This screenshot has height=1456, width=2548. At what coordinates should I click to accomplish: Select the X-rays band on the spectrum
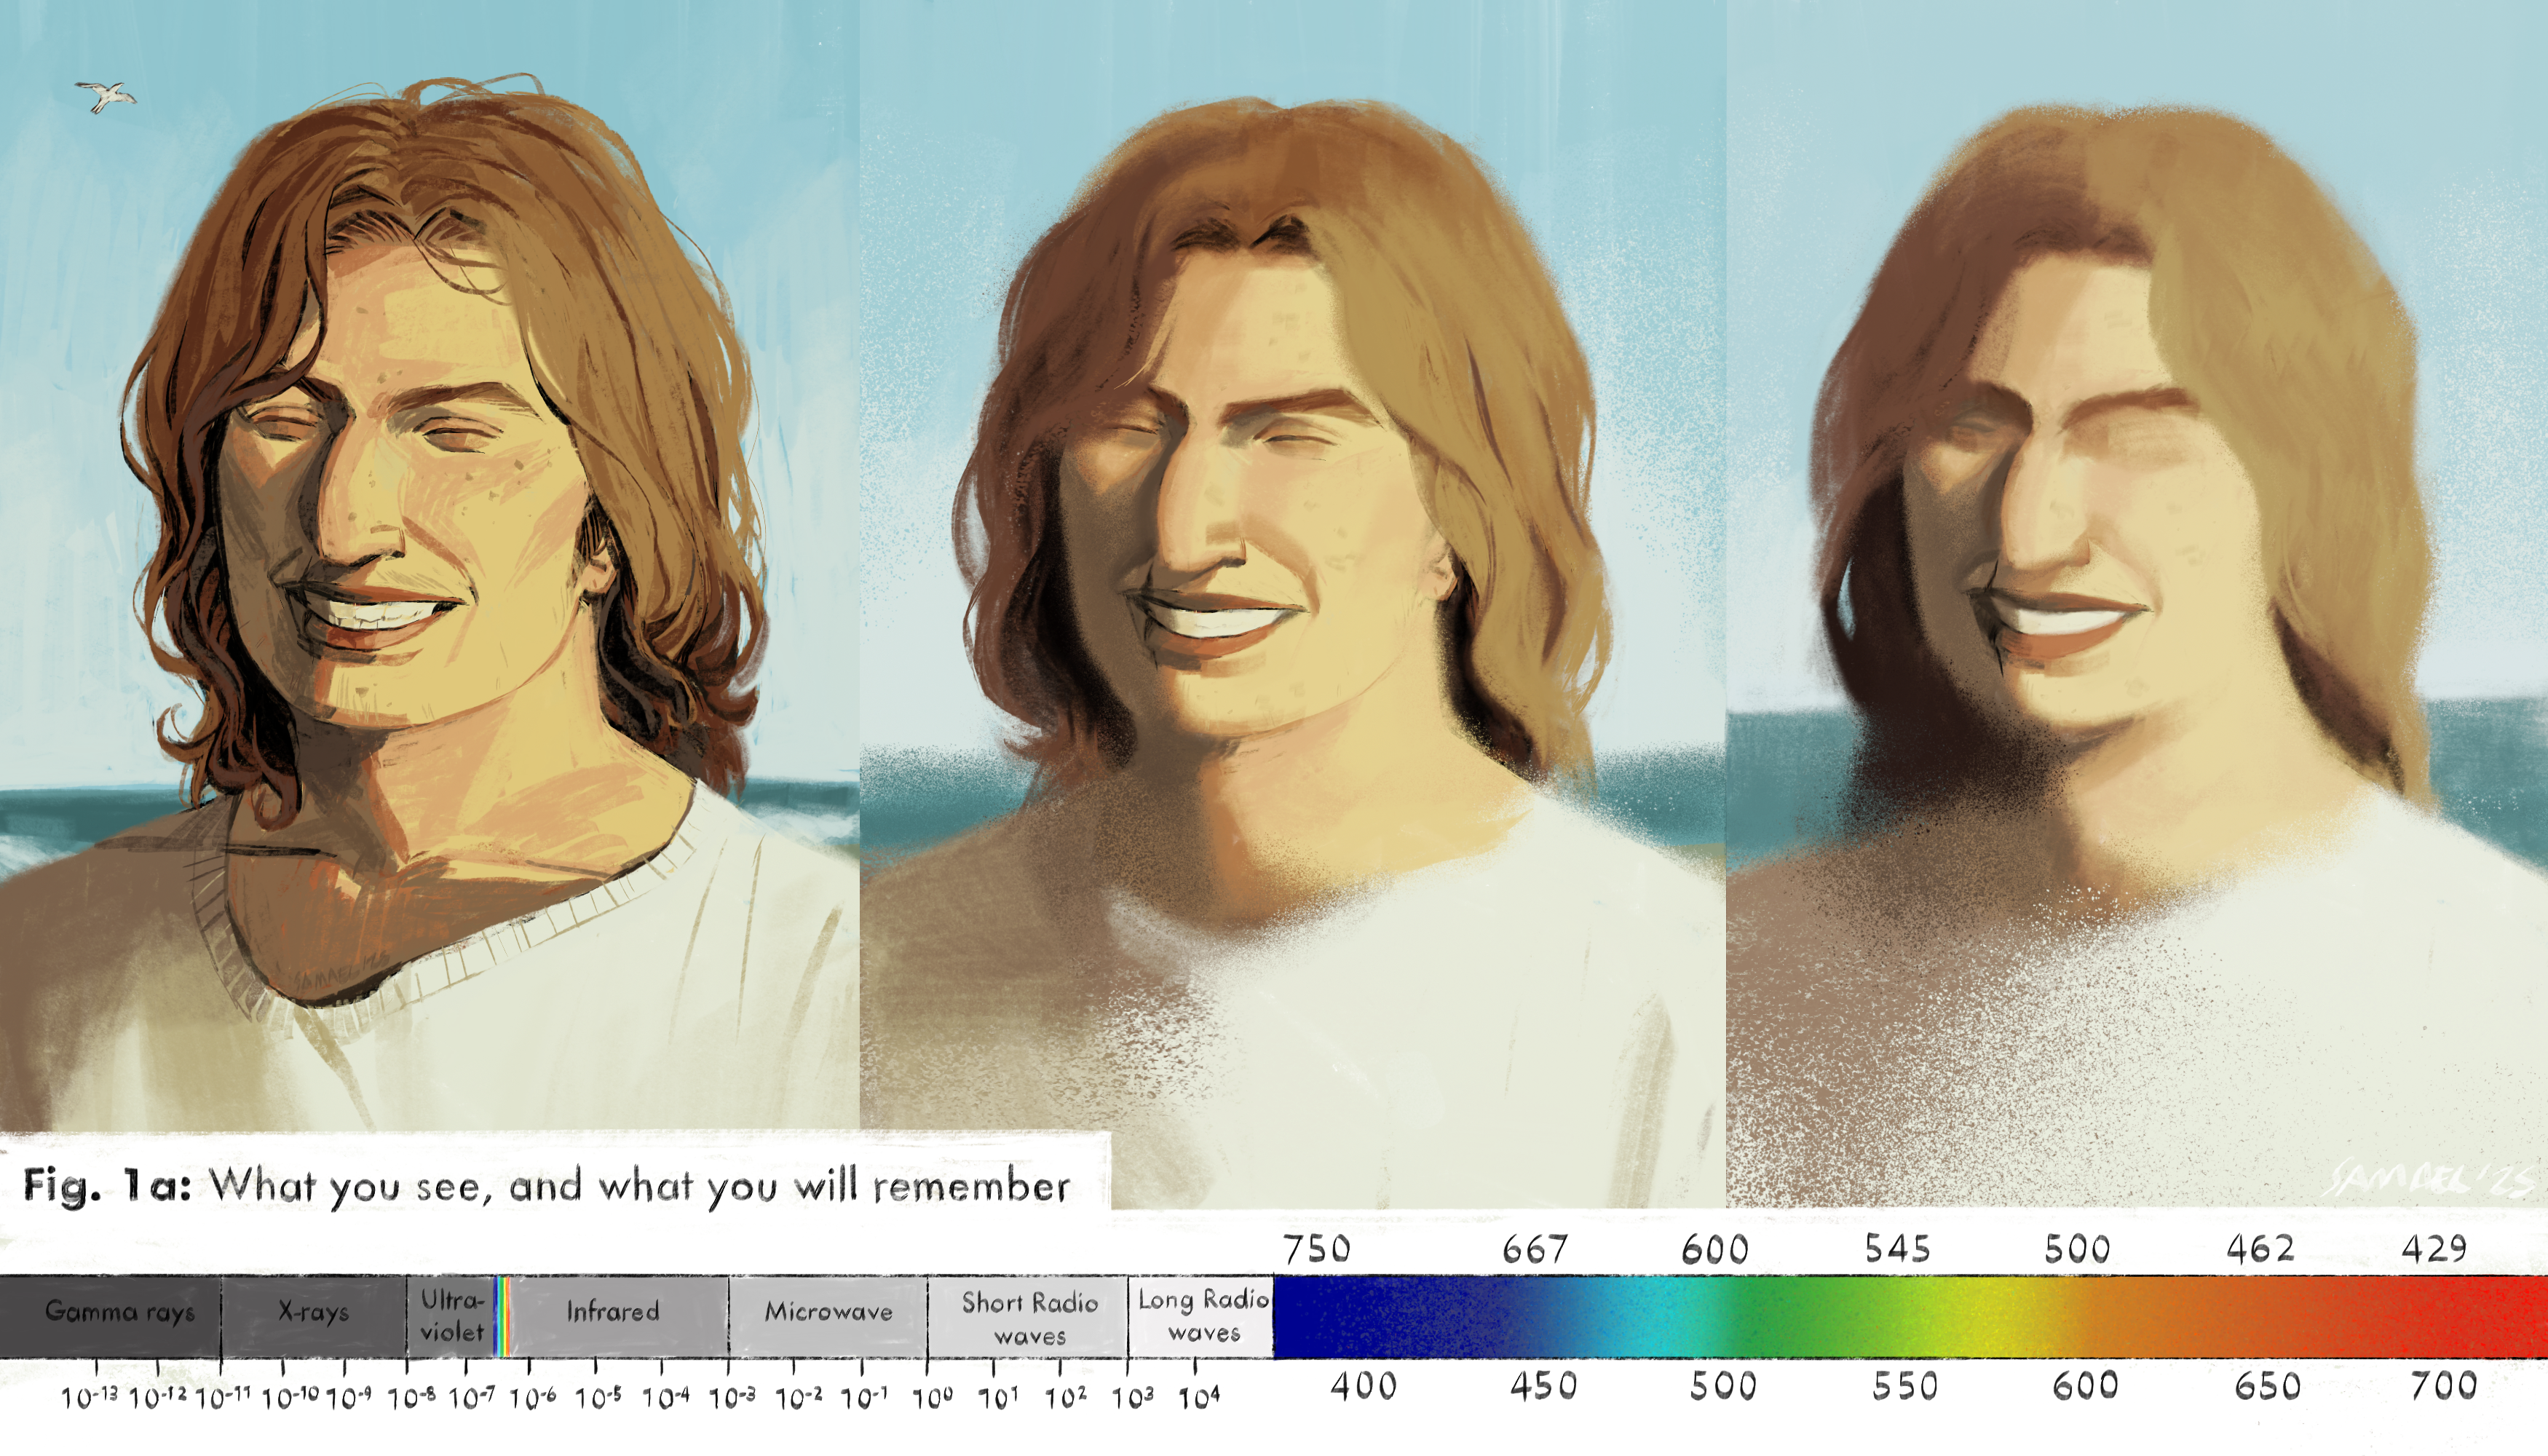tap(314, 1316)
